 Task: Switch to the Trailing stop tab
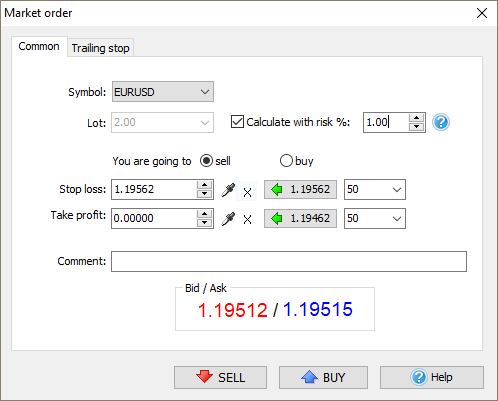pyautogui.click(x=100, y=48)
